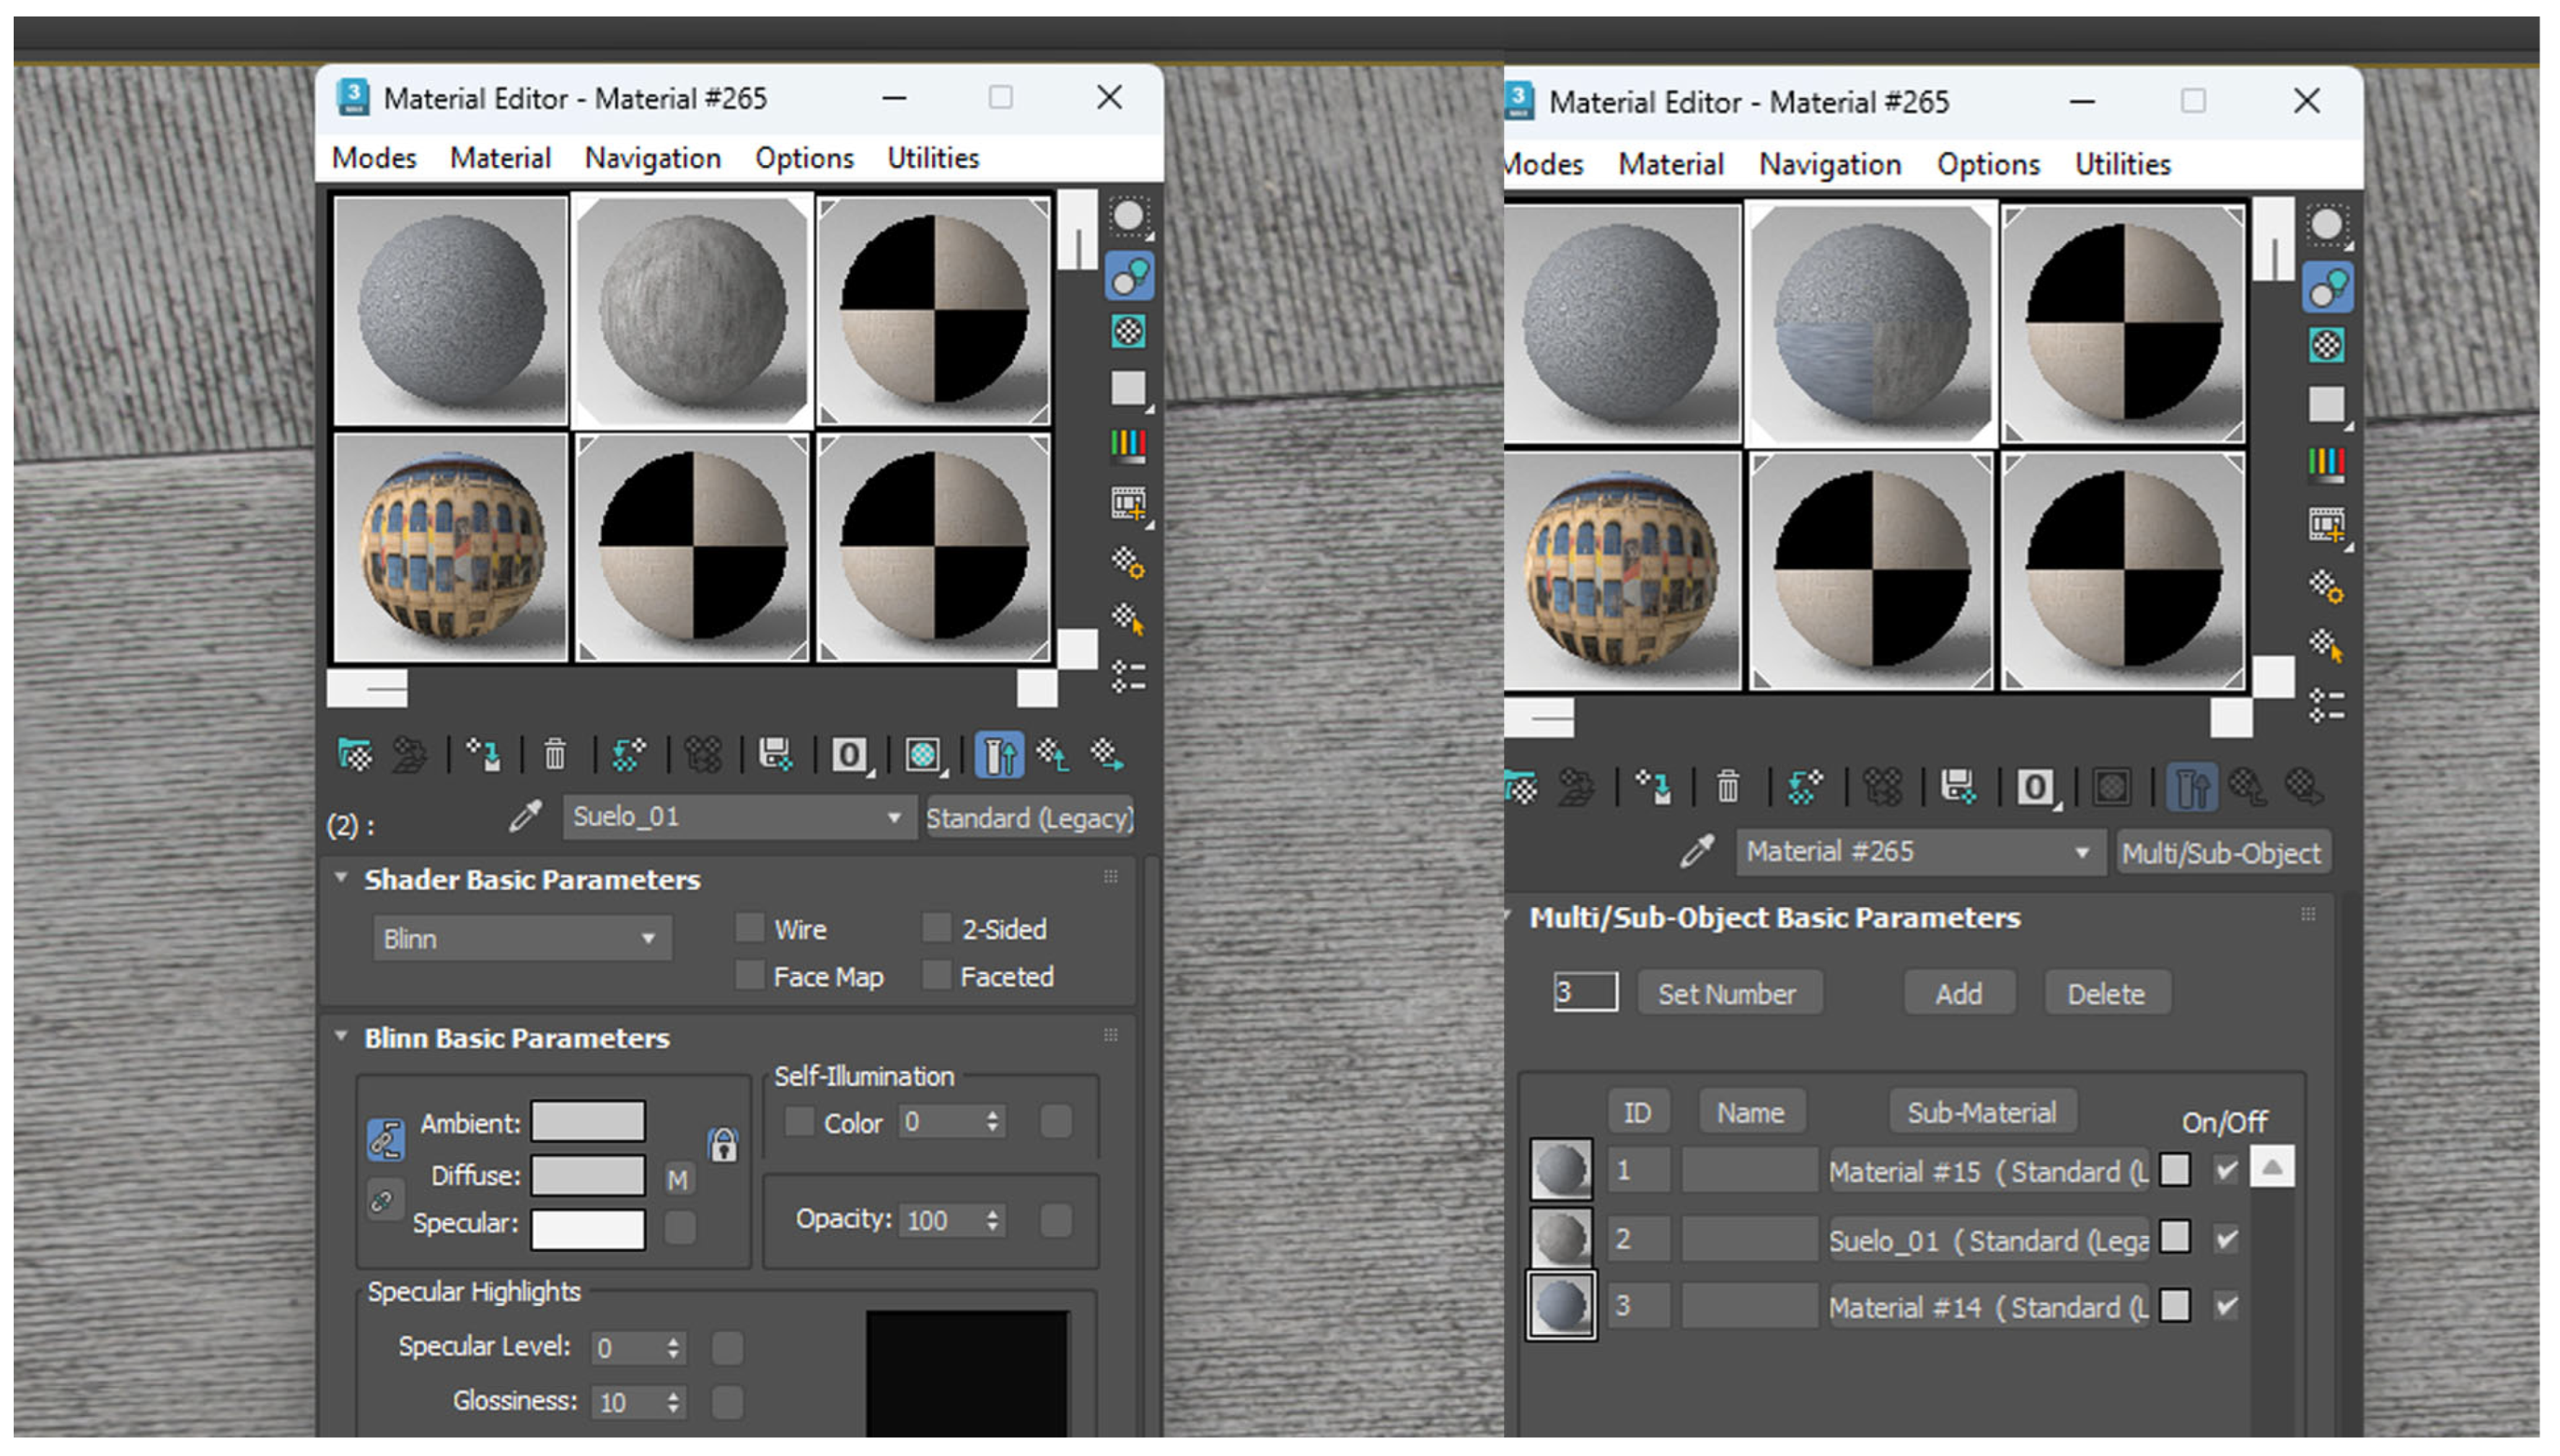Click Put to Library icon in left editor

pyautogui.click(x=775, y=755)
